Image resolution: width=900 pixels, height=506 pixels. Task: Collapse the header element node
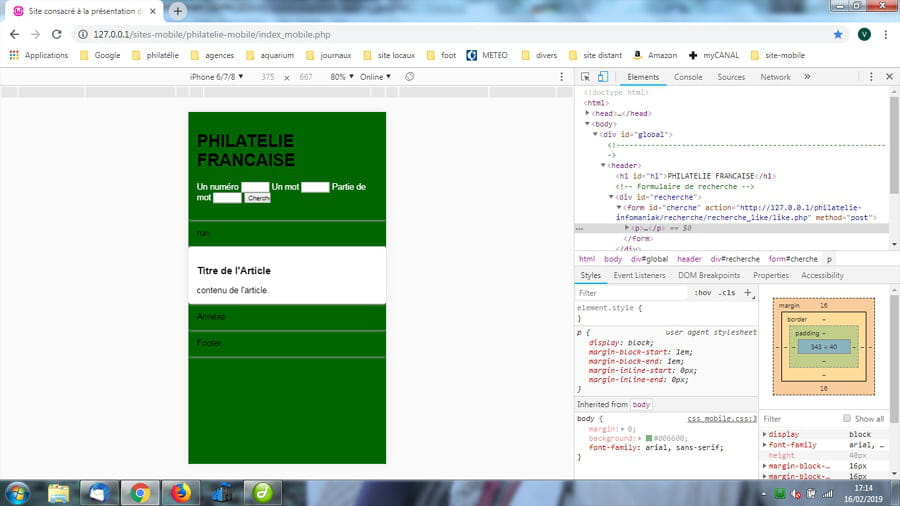(x=603, y=165)
